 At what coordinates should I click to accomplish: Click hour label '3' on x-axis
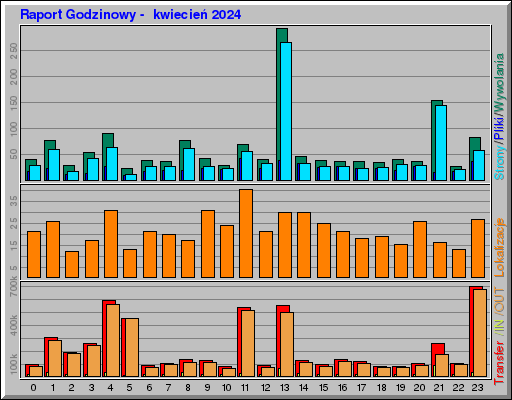pos(91,388)
